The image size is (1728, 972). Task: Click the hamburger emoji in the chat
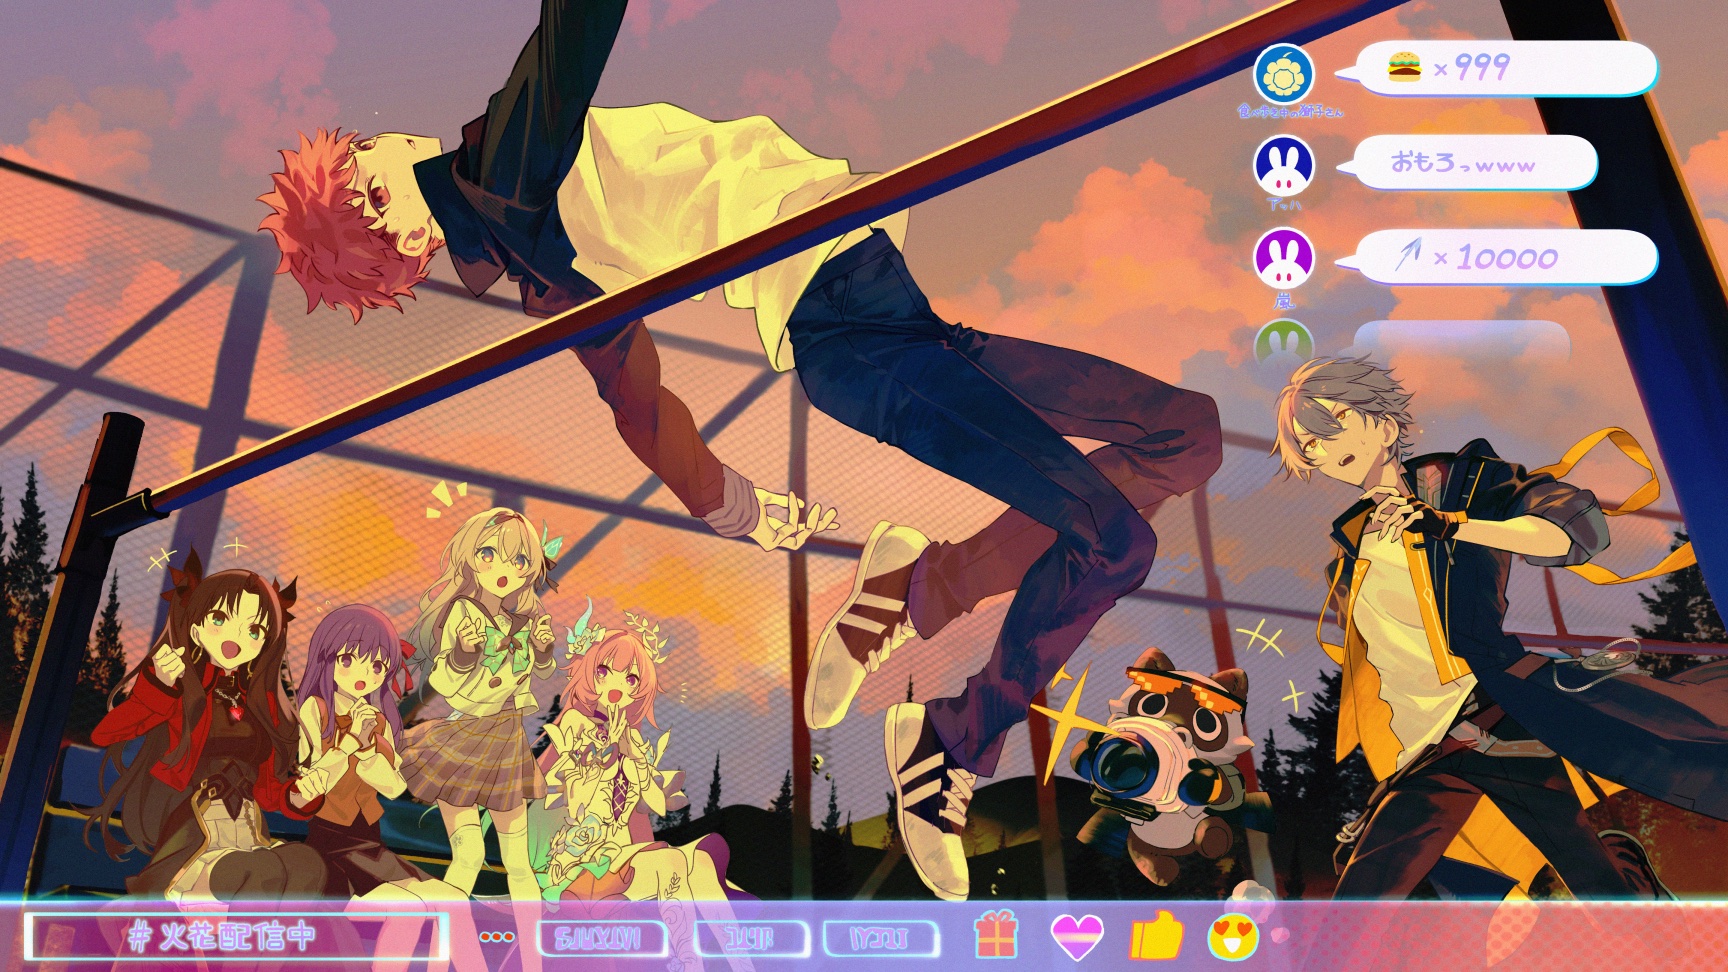[1404, 67]
